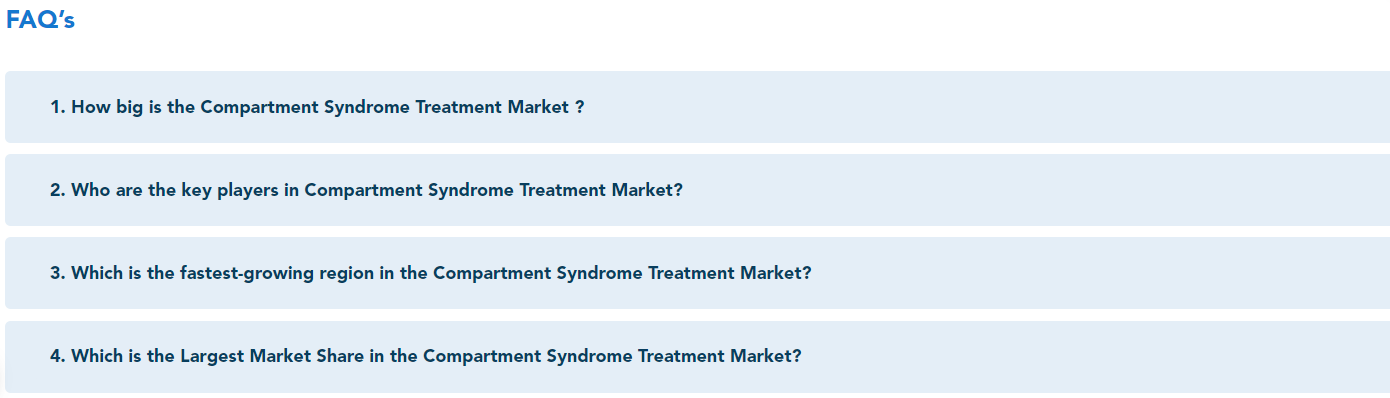Reveal the largest market share answer
This screenshot has height=398, width=1390.
(697, 356)
